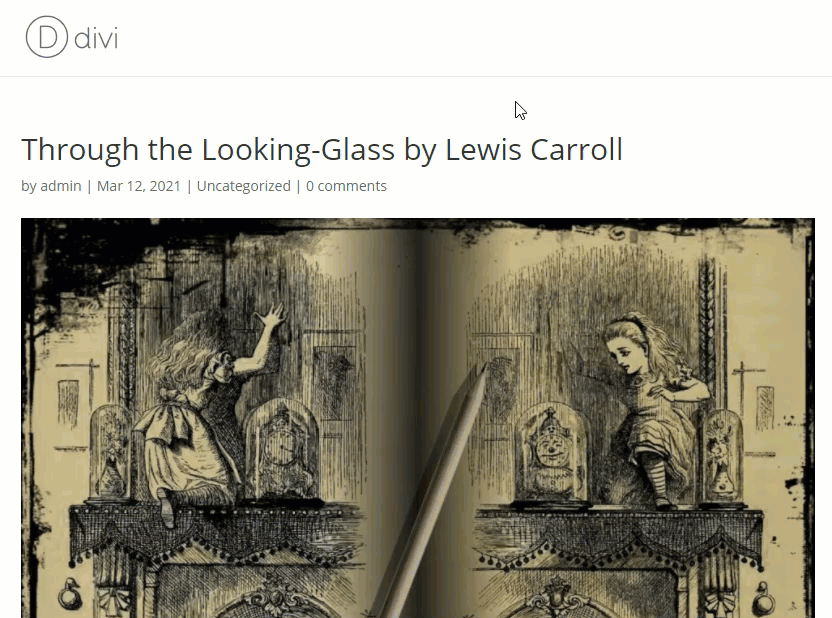Click the smiling clock under the glass dome
This screenshot has width=832, height=618.
click(551, 451)
